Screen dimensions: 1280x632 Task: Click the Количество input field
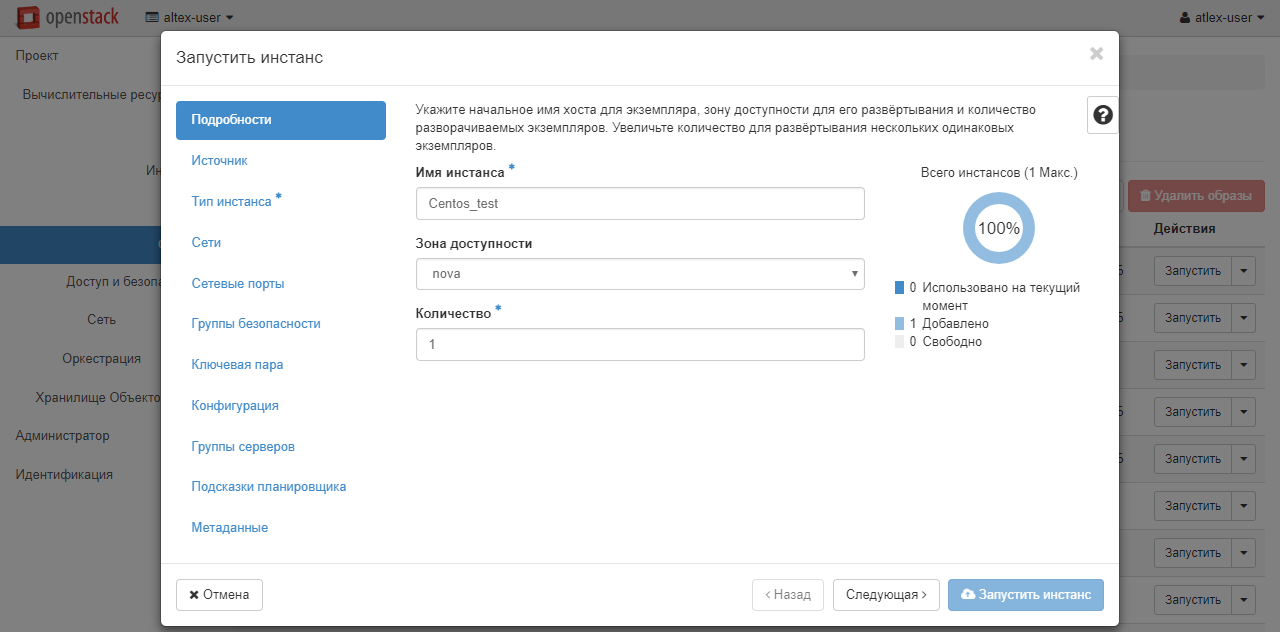[640, 344]
